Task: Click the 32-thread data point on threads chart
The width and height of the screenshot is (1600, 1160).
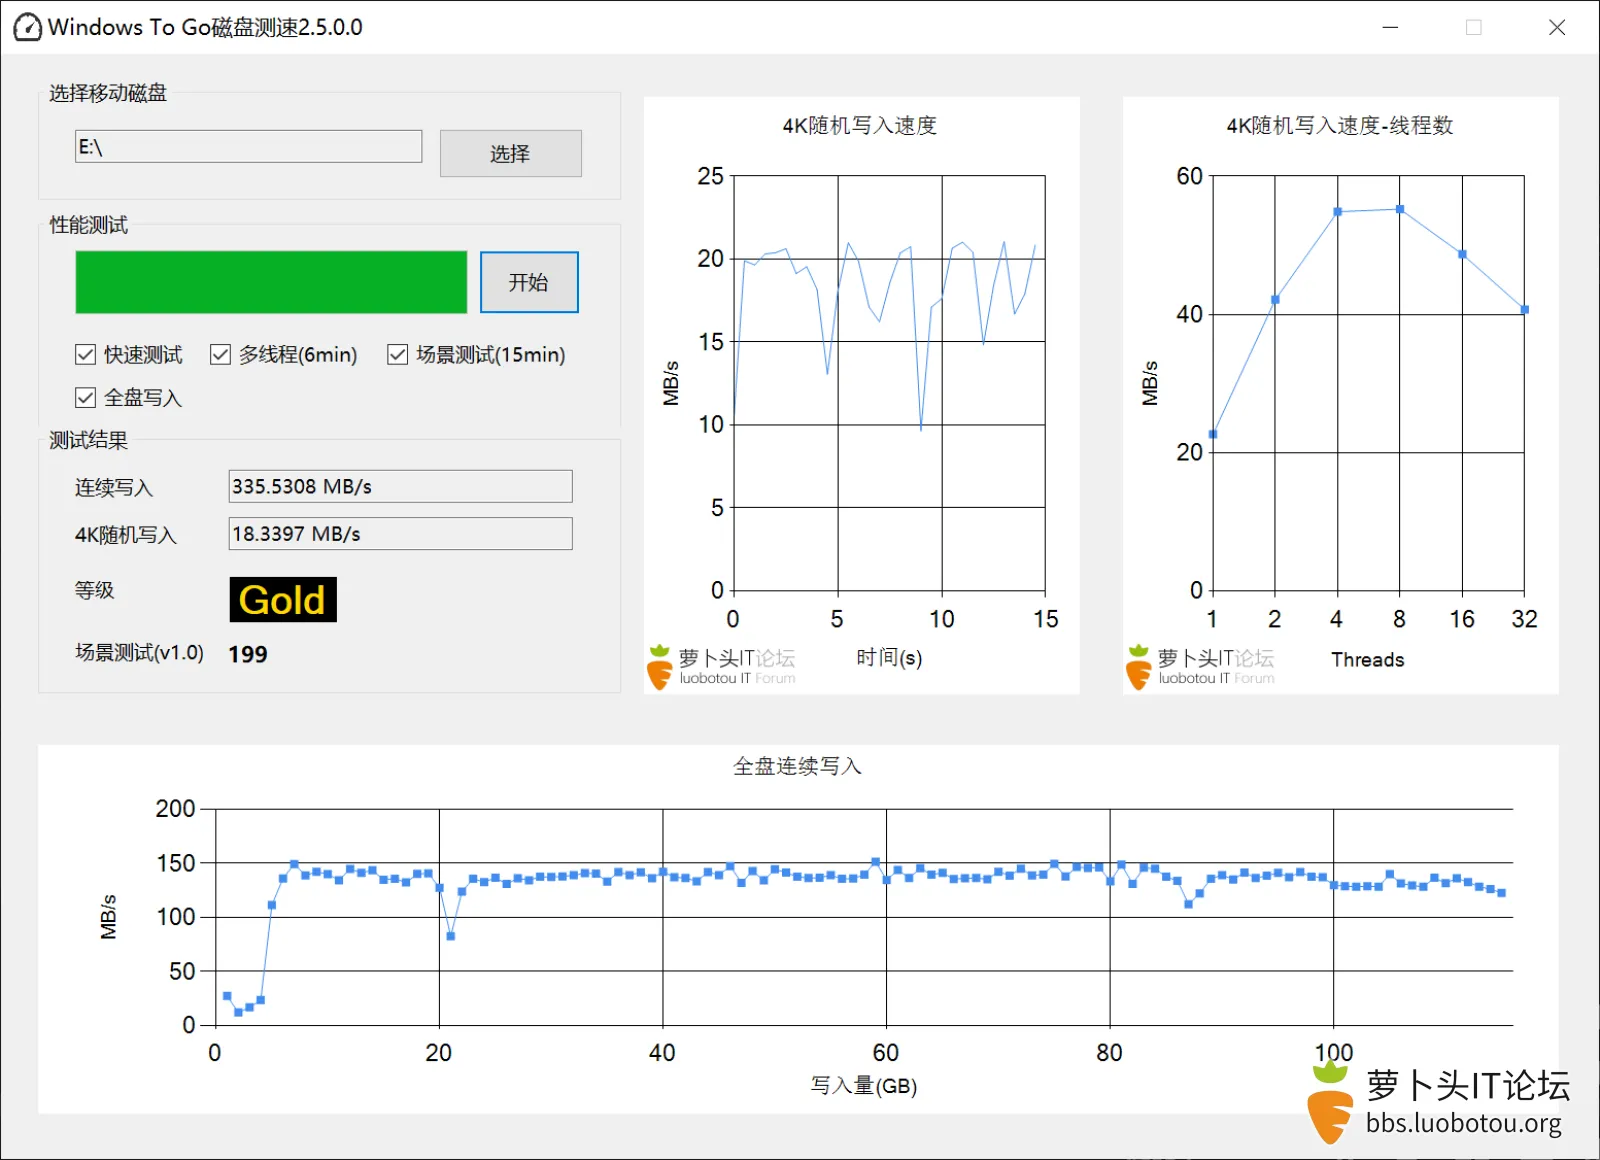Action: [x=1524, y=310]
